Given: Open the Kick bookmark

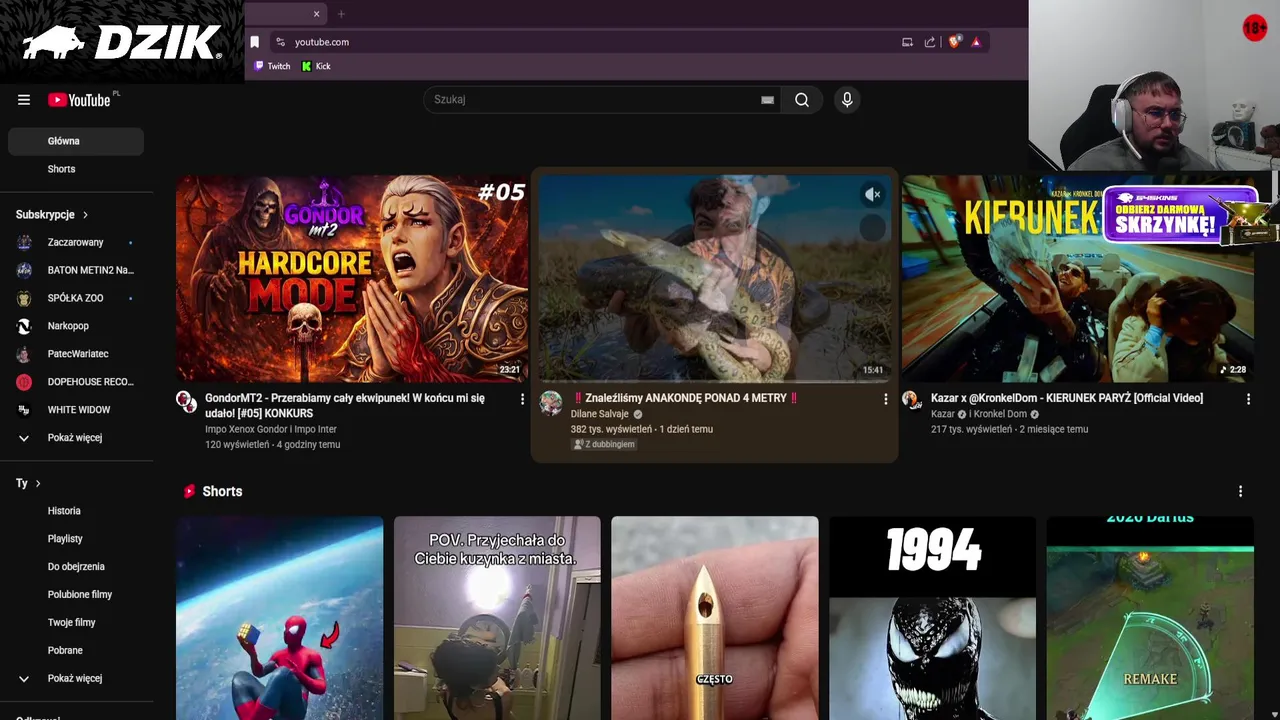Looking at the screenshot, I should pyautogui.click(x=316, y=66).
